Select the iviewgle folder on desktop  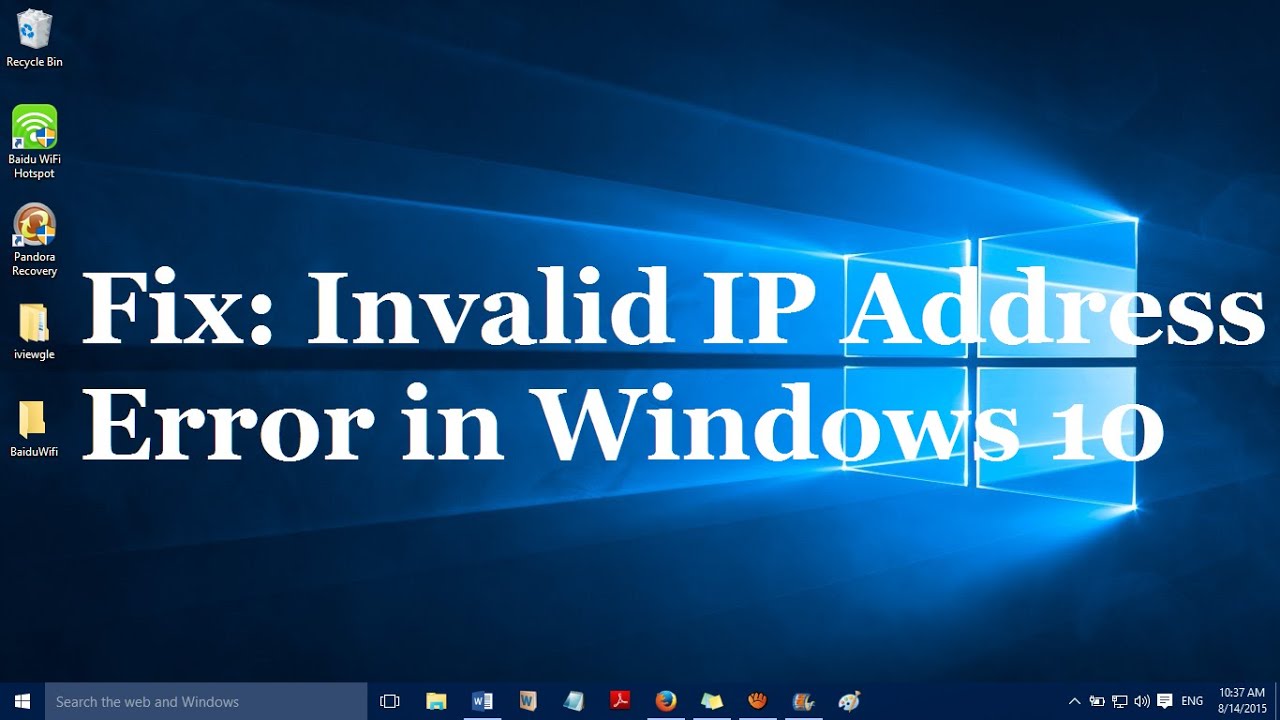(34, 332)
